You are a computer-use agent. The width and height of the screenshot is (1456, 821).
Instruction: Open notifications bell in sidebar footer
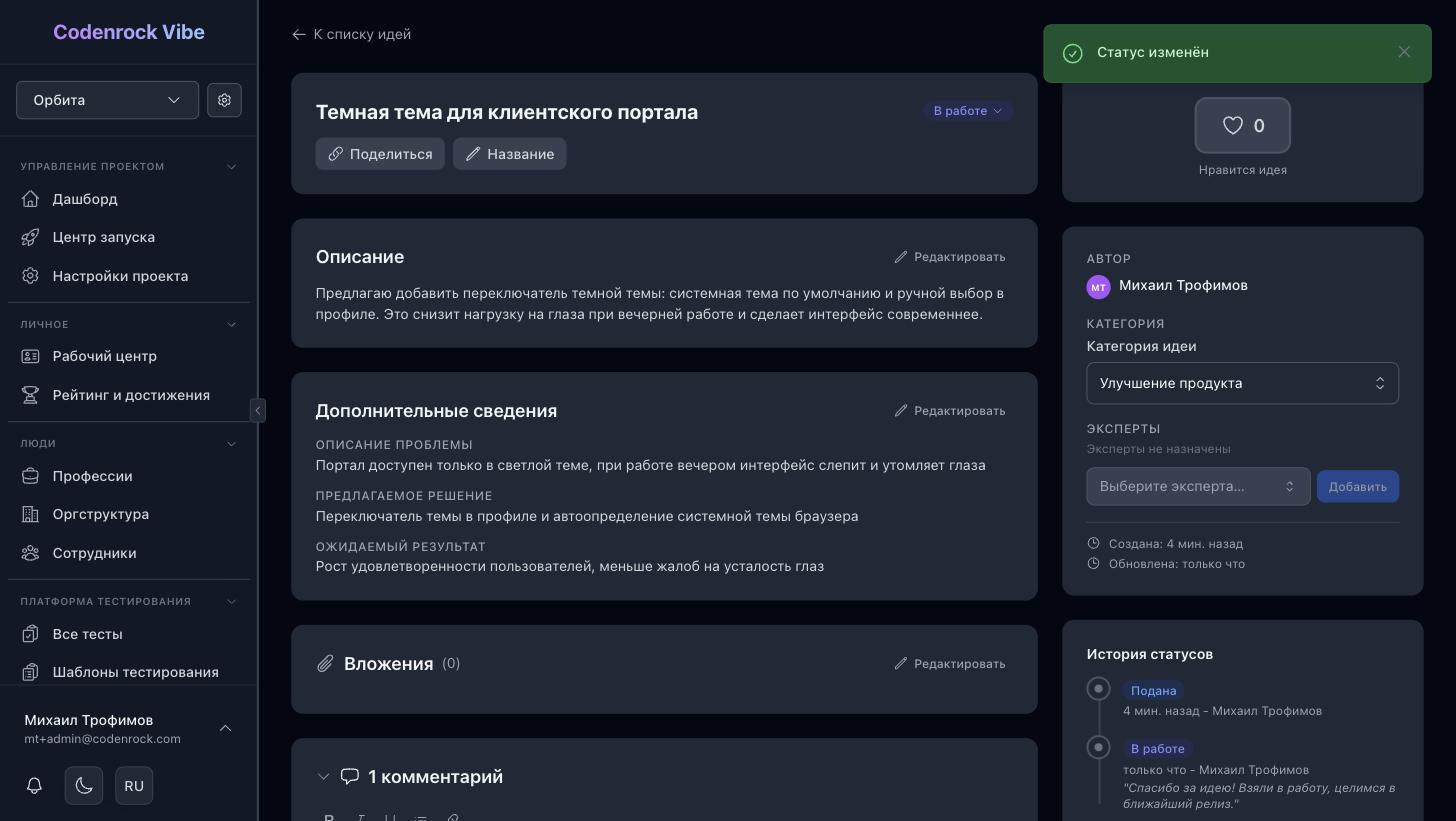click(34, 786)
